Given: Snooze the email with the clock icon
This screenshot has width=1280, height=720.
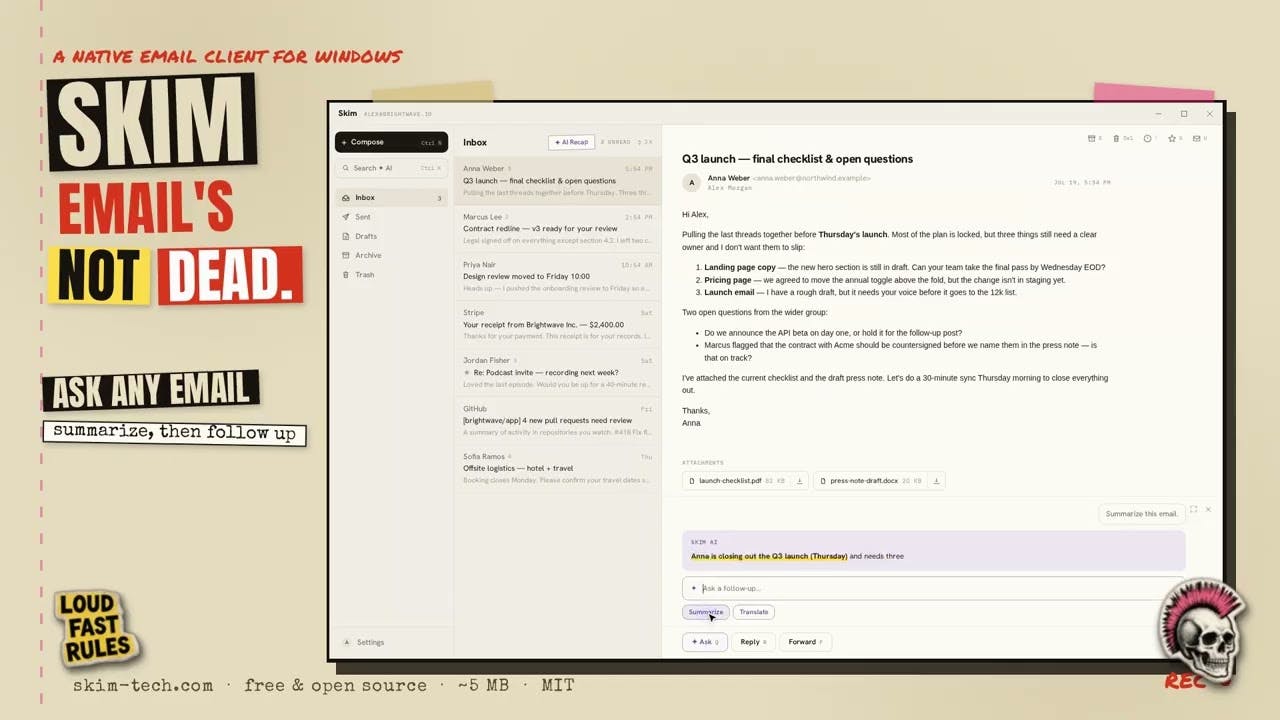Looking at the screenshot, I should [1149, 138].
